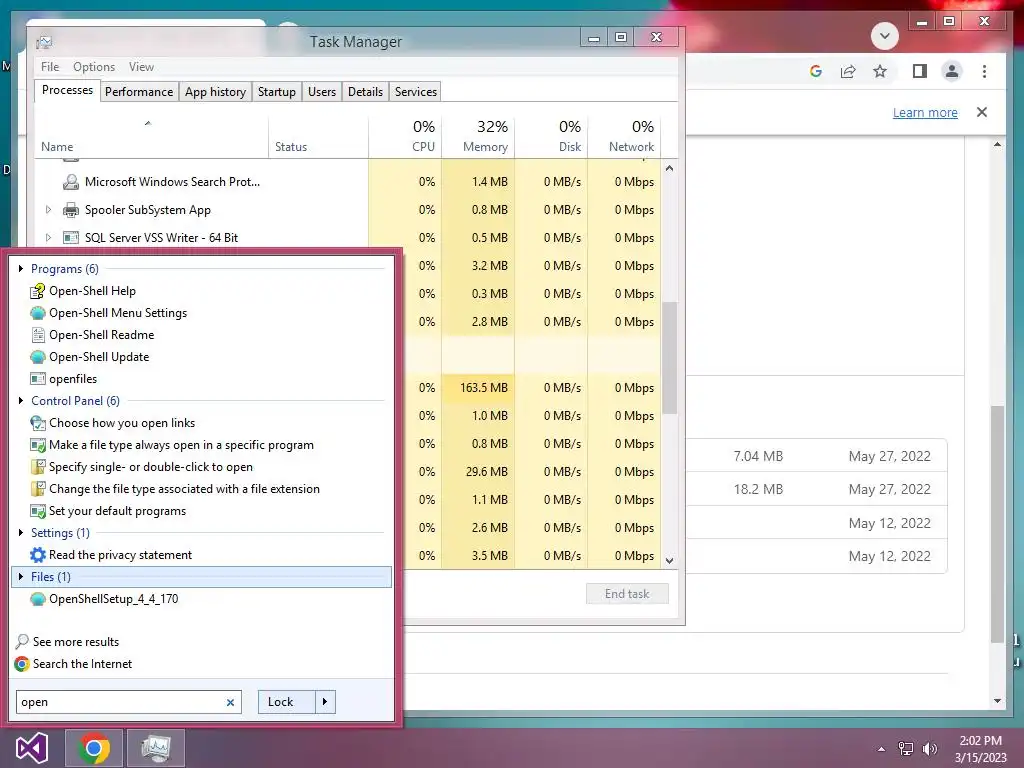Screen dimensions: 1024x768
Task: Collapse the Files (1) group
Action: click(21, 577)
